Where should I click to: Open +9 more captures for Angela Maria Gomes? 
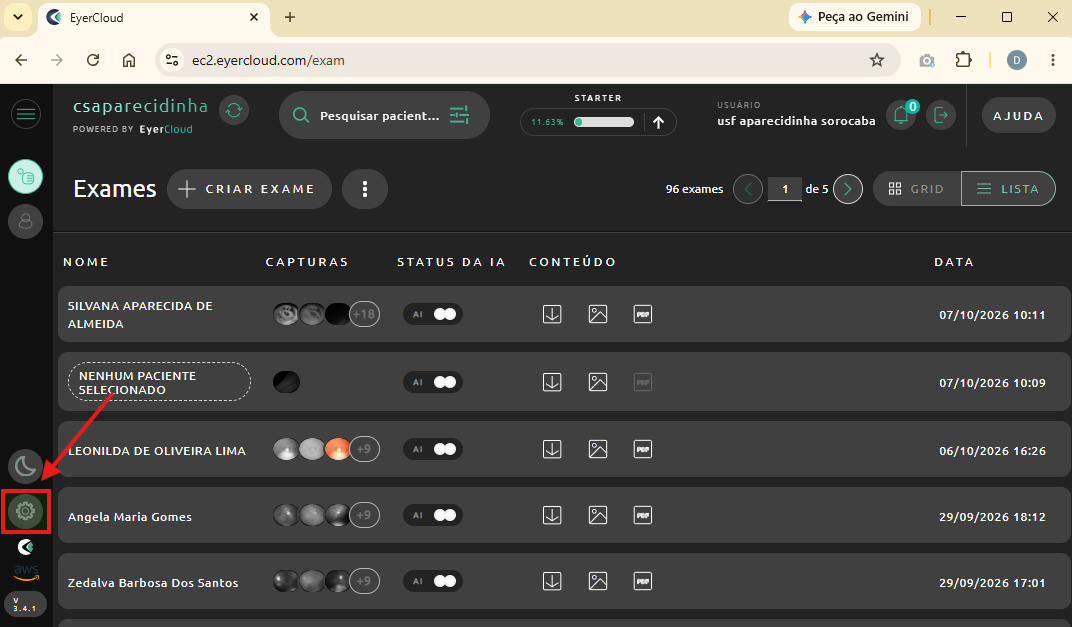click(364, 515)
